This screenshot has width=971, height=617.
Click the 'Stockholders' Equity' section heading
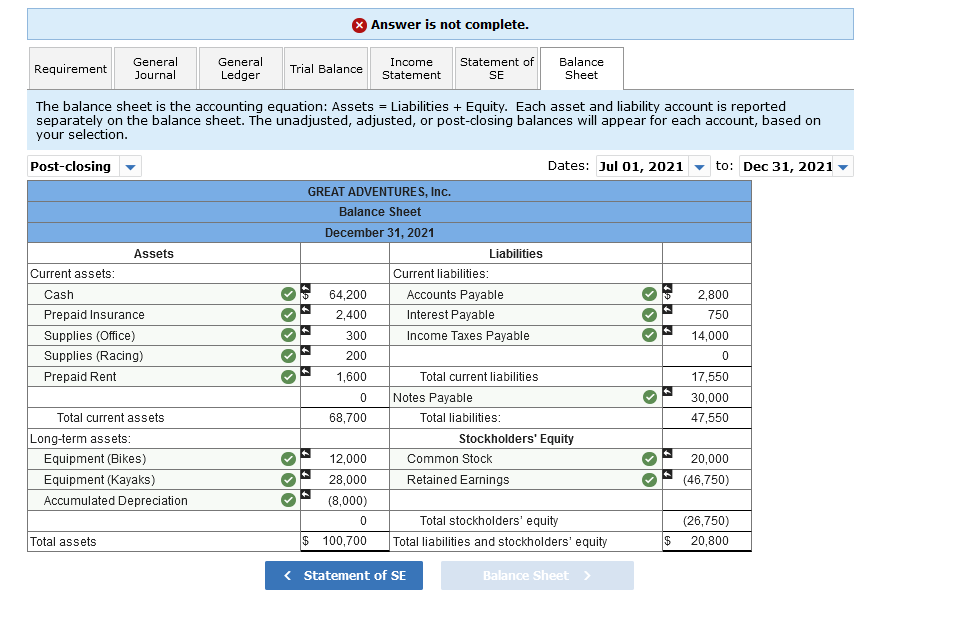coord(516,439)
